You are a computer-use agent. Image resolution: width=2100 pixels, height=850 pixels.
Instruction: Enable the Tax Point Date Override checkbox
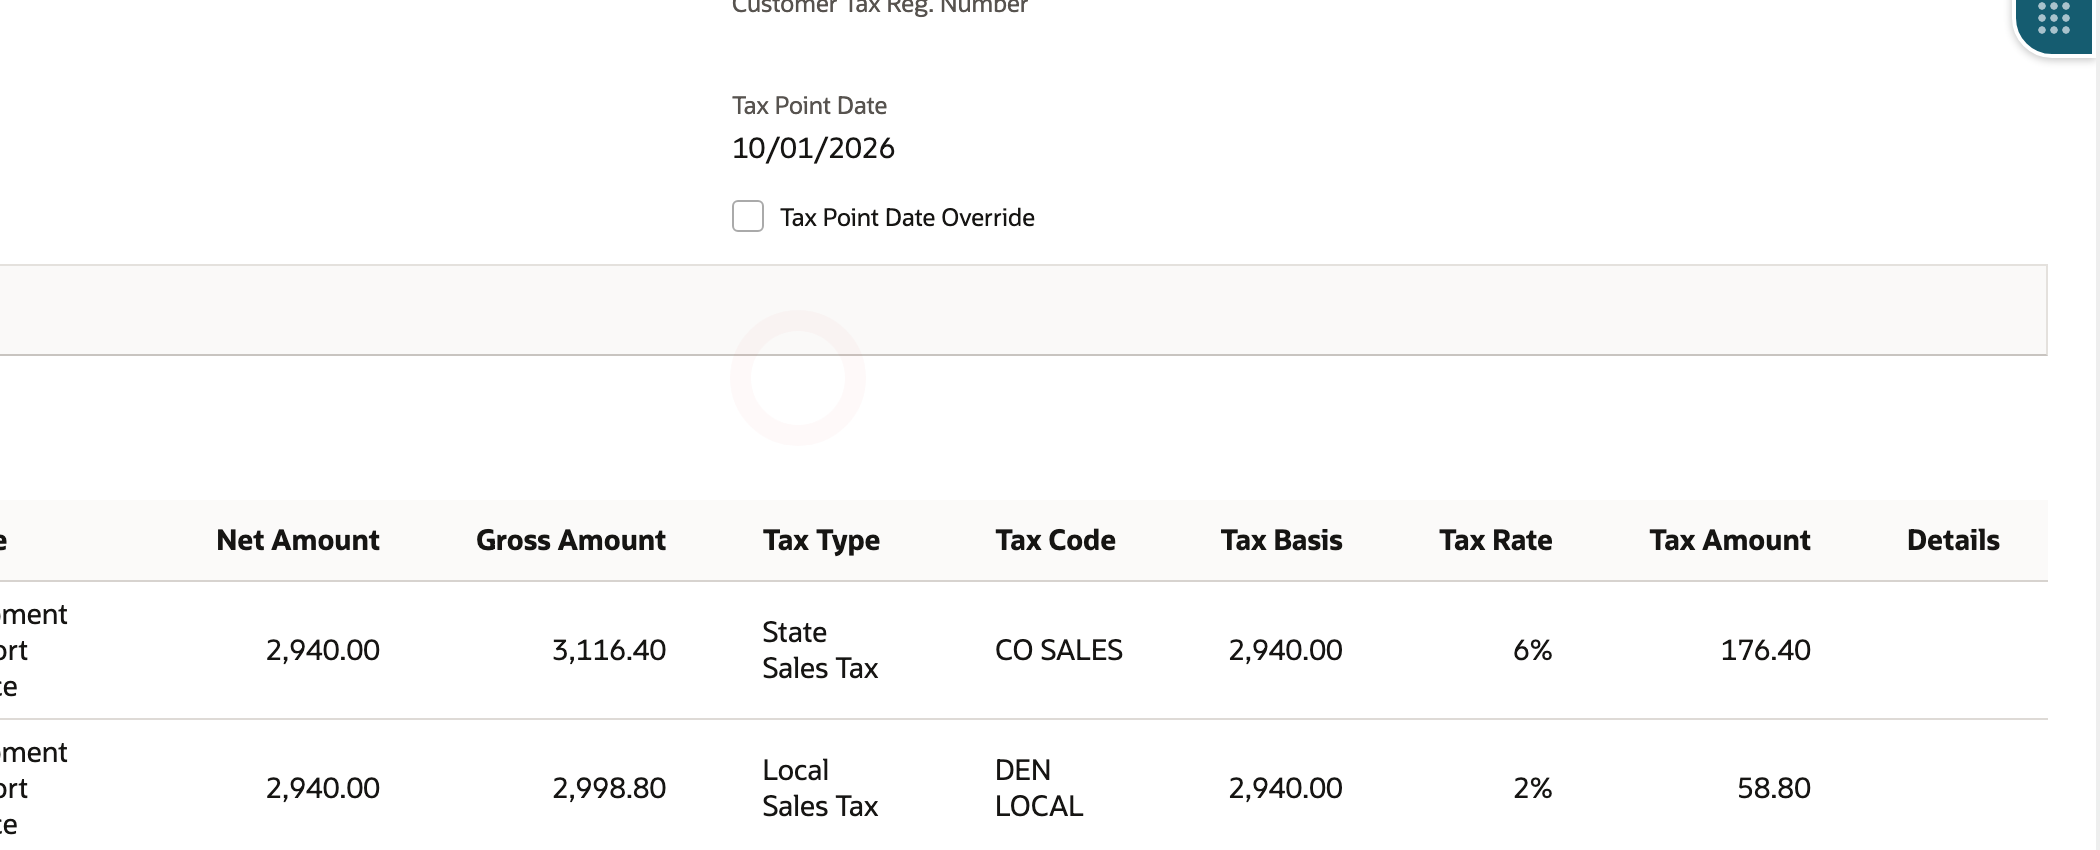[748, 216]
